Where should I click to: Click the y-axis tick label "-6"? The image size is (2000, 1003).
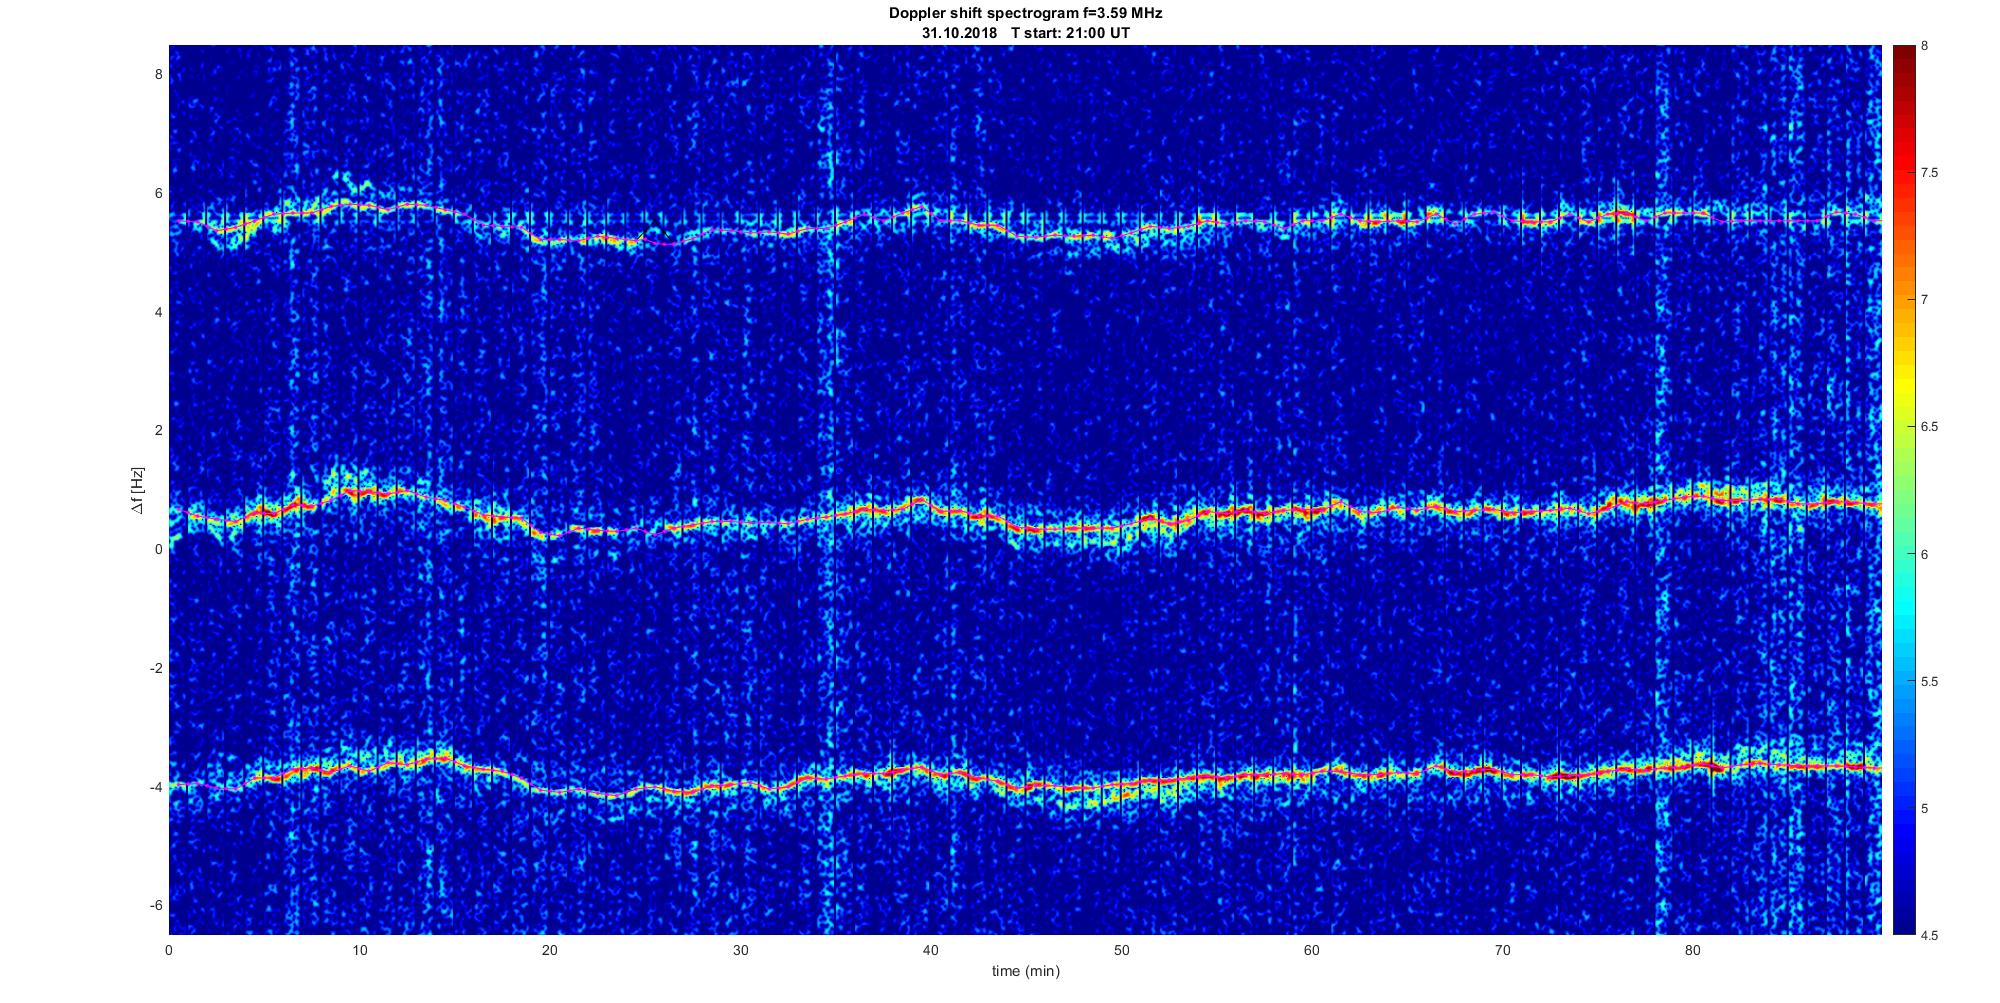tap(156, 905)
